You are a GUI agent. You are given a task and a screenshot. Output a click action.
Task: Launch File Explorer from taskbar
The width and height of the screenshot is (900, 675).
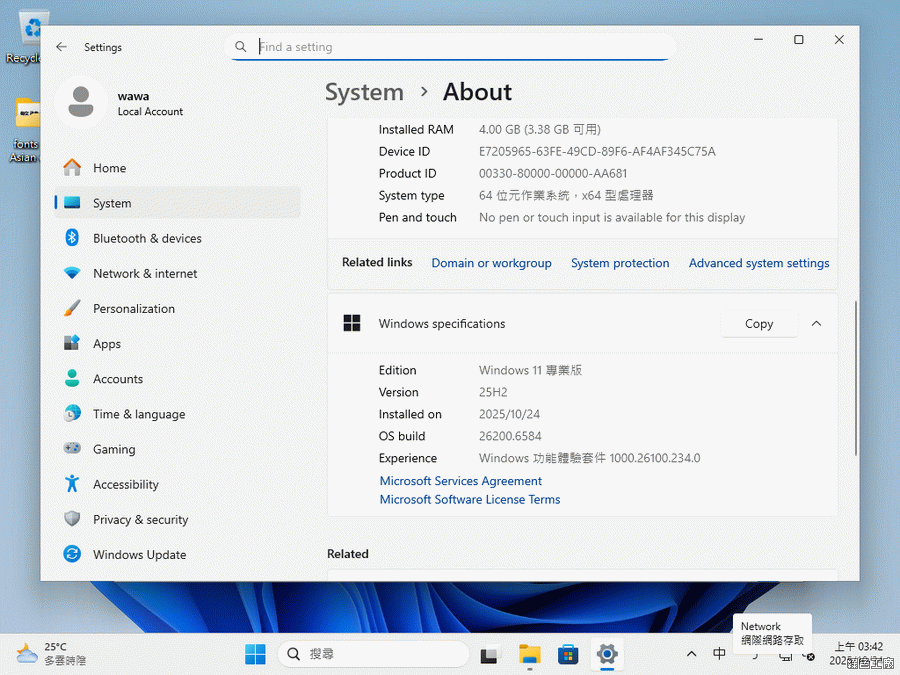point(529,655)
